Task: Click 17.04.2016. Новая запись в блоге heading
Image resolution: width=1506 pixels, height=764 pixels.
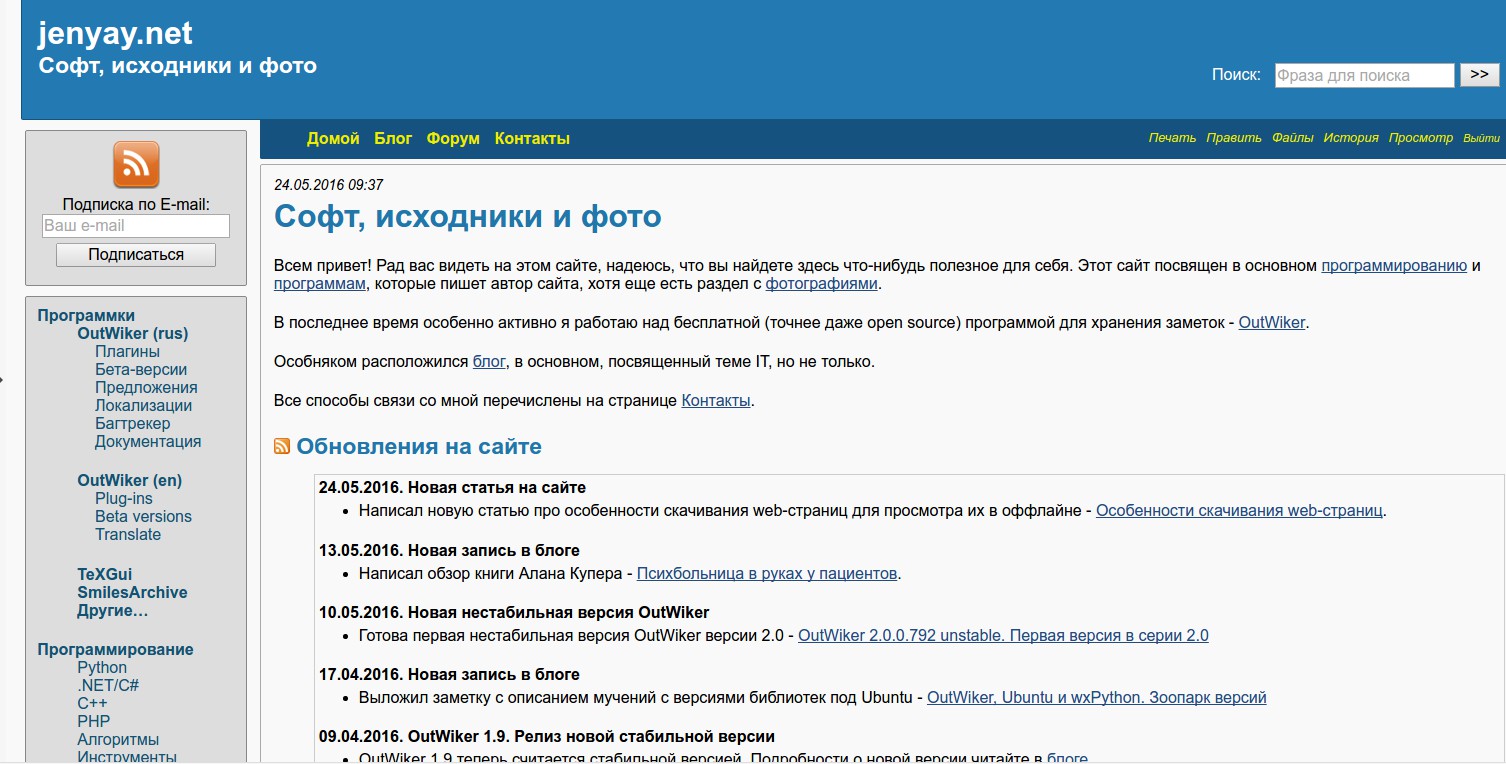Action: 449,675
